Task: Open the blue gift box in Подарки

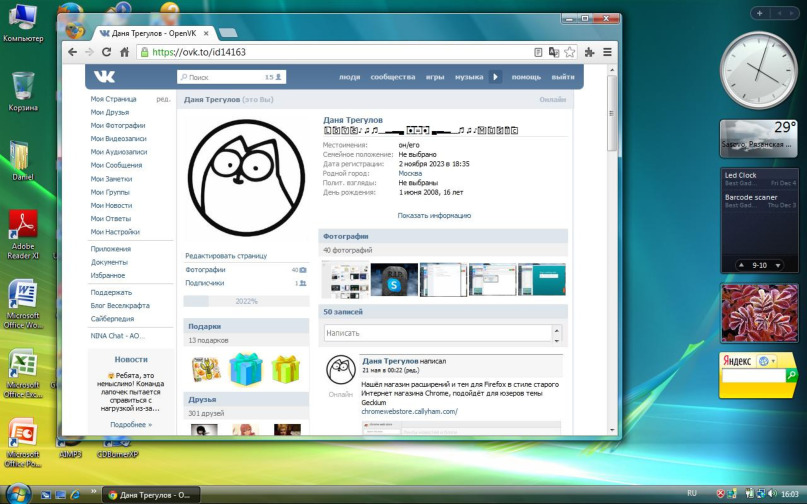Action: coord(245,369)
